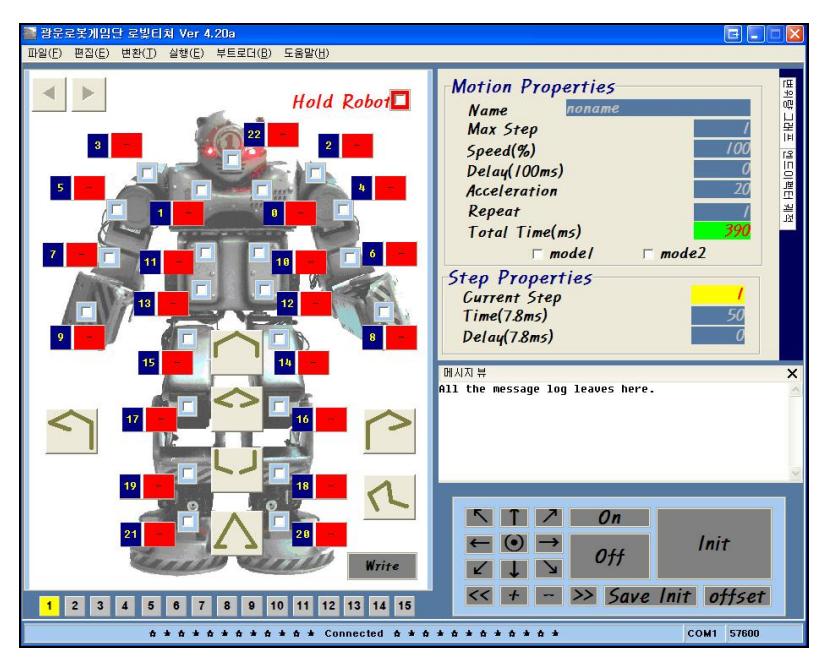Image resolution: width=828 pixels, height=660 pixels.
Task: Click the Init button
Action: click(x=714, y=543)
